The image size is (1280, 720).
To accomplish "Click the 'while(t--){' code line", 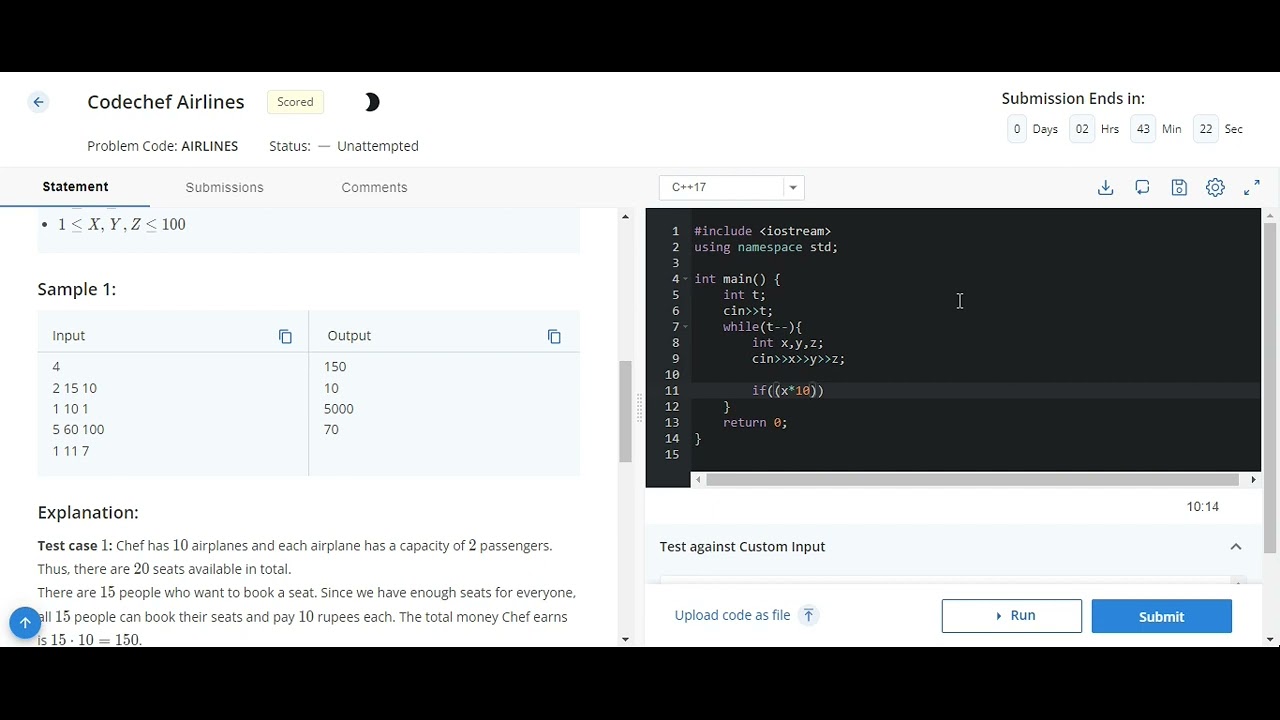I will click(x=762, y=327).
